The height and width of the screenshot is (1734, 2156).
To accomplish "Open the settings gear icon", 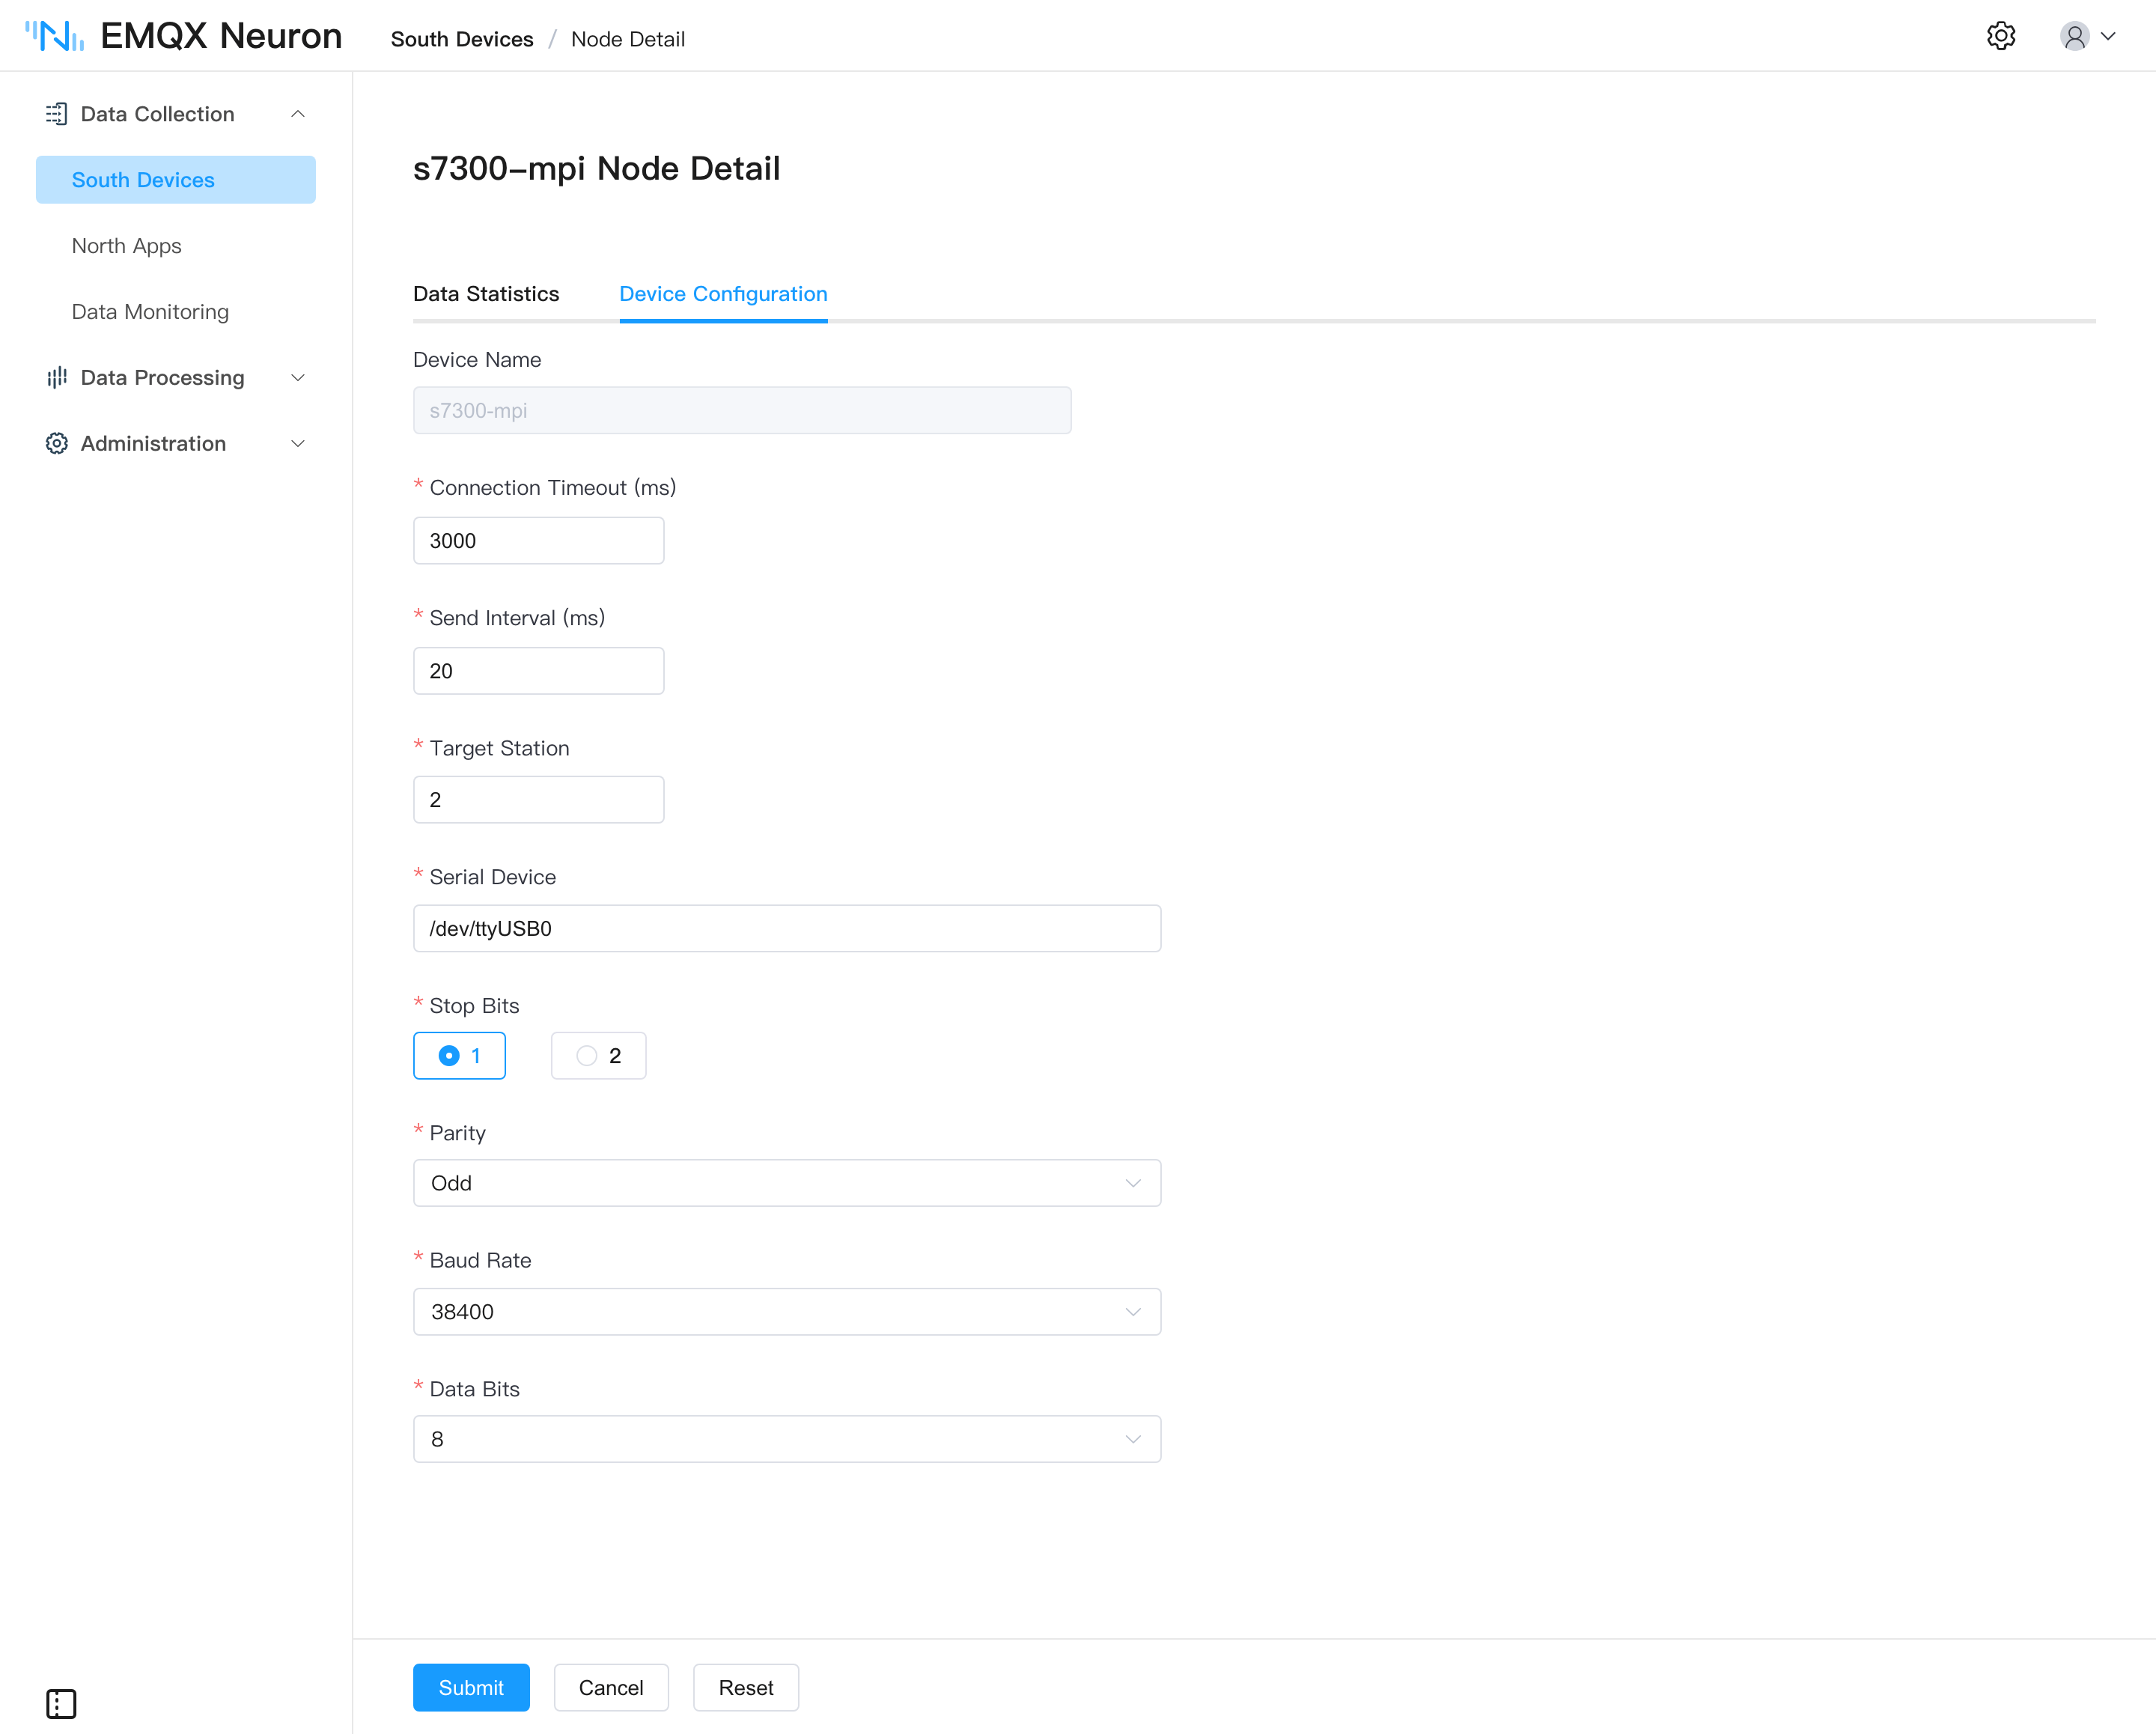I will (2000, 36).
